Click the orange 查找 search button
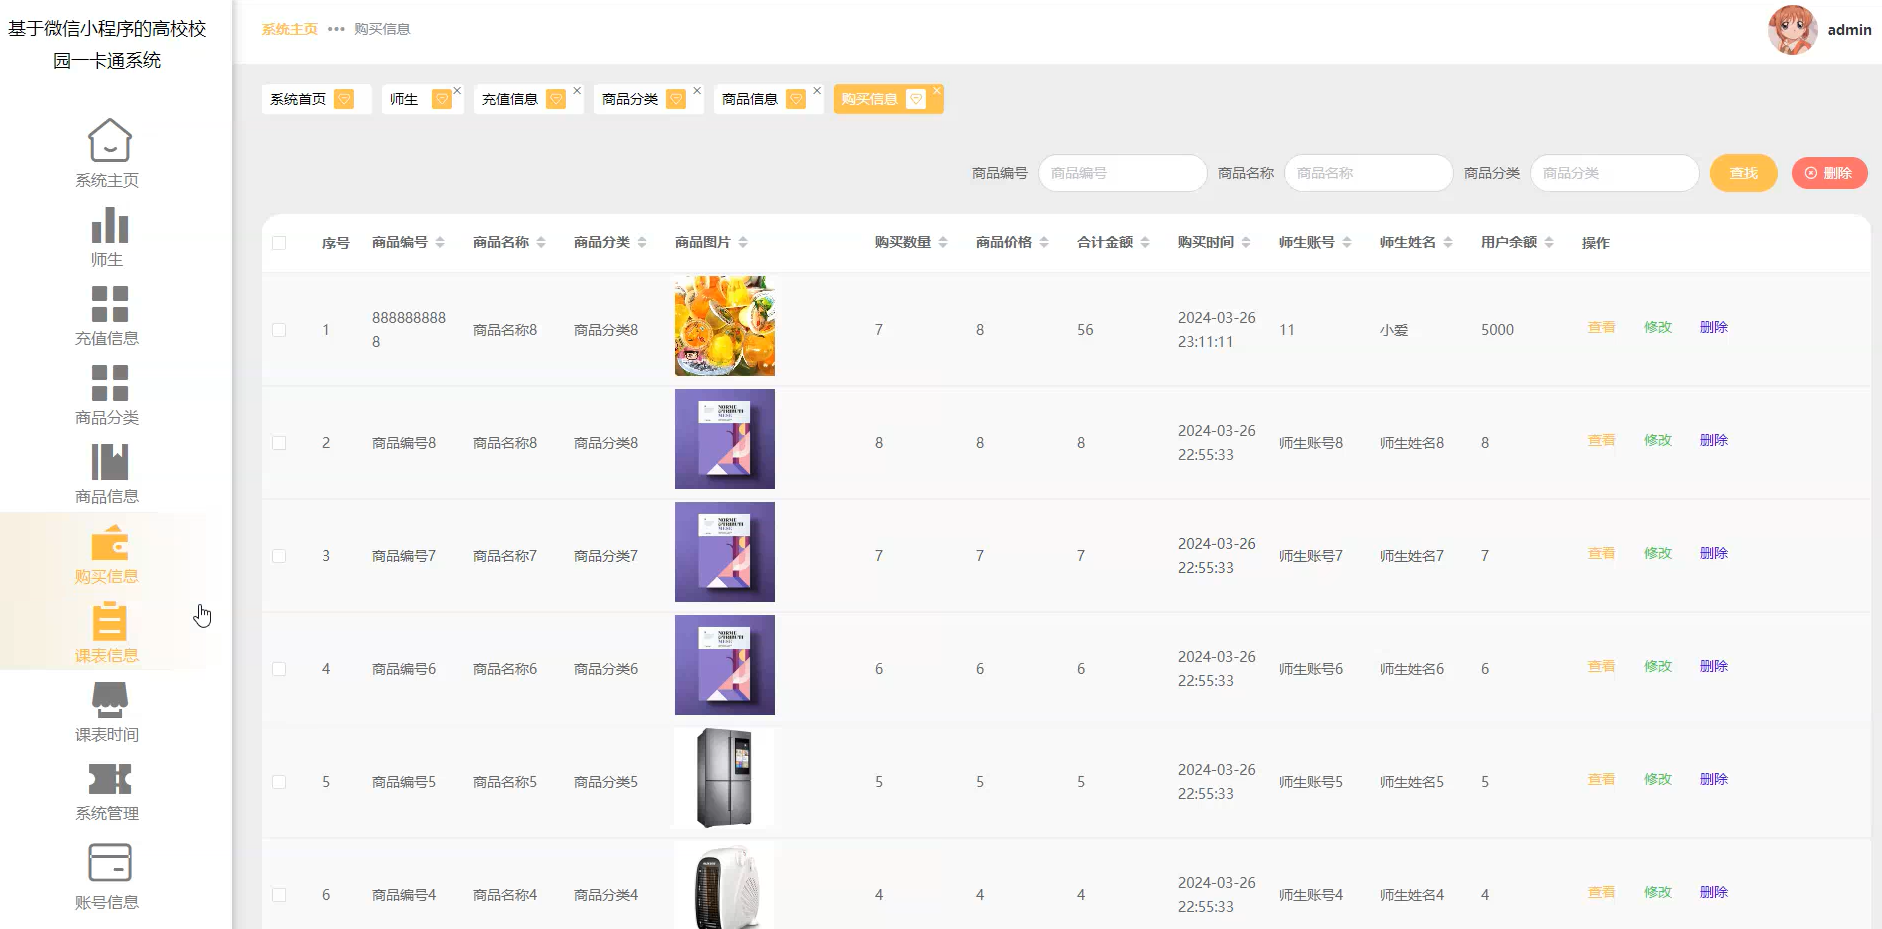 [1743, 173]
